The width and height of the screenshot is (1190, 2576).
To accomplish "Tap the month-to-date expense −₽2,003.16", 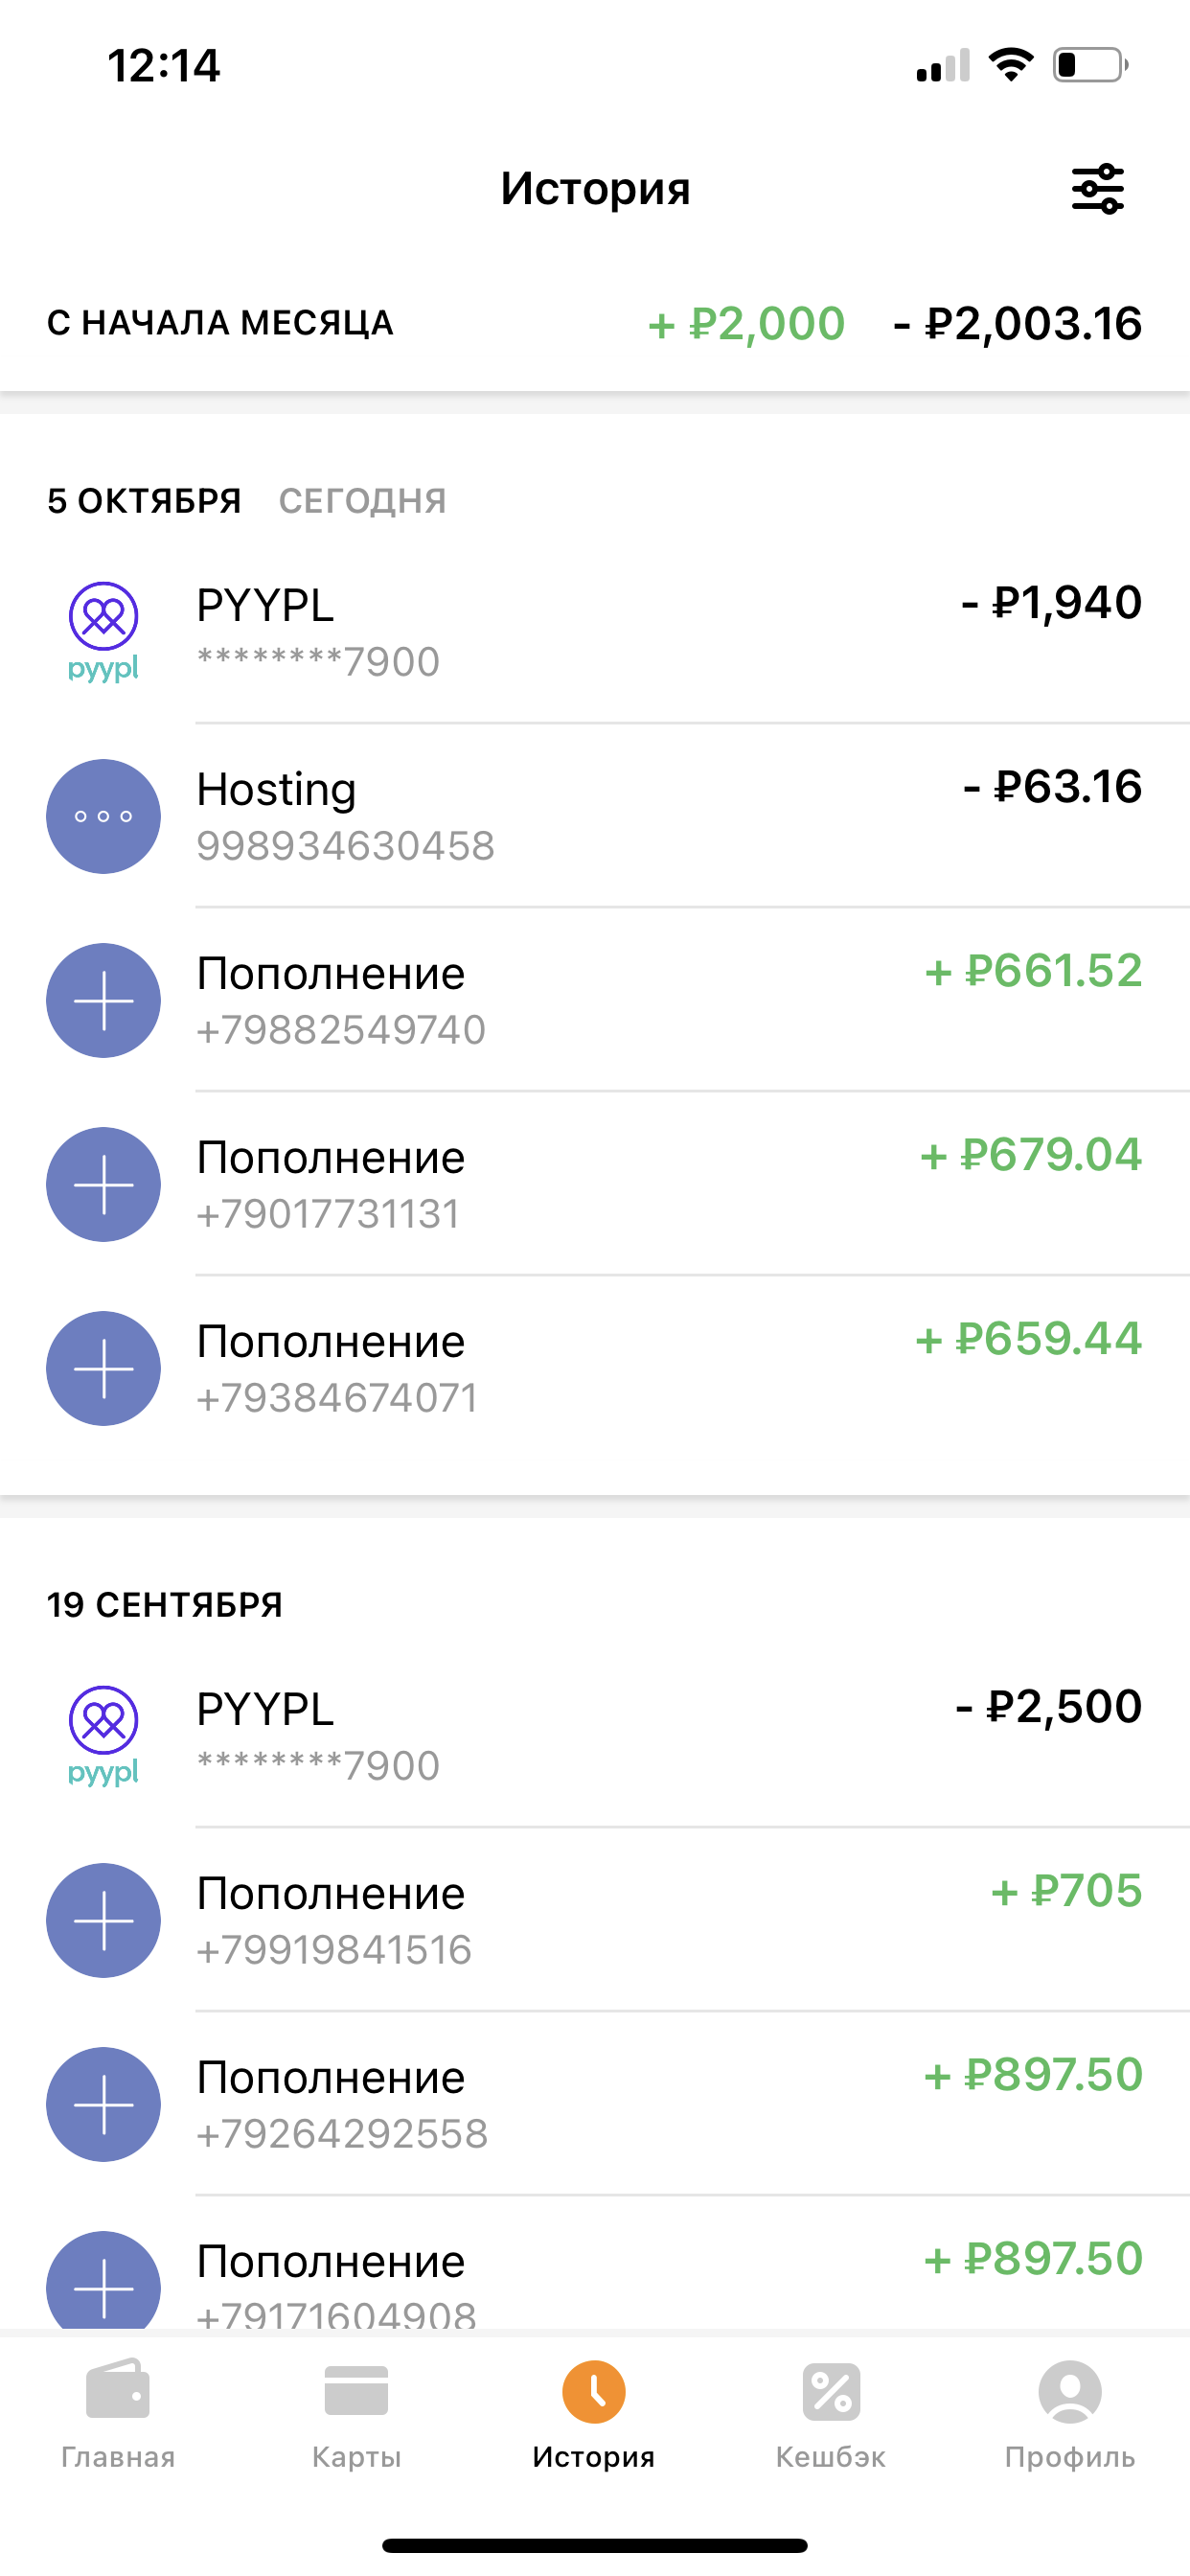I will coord(1017,324).
